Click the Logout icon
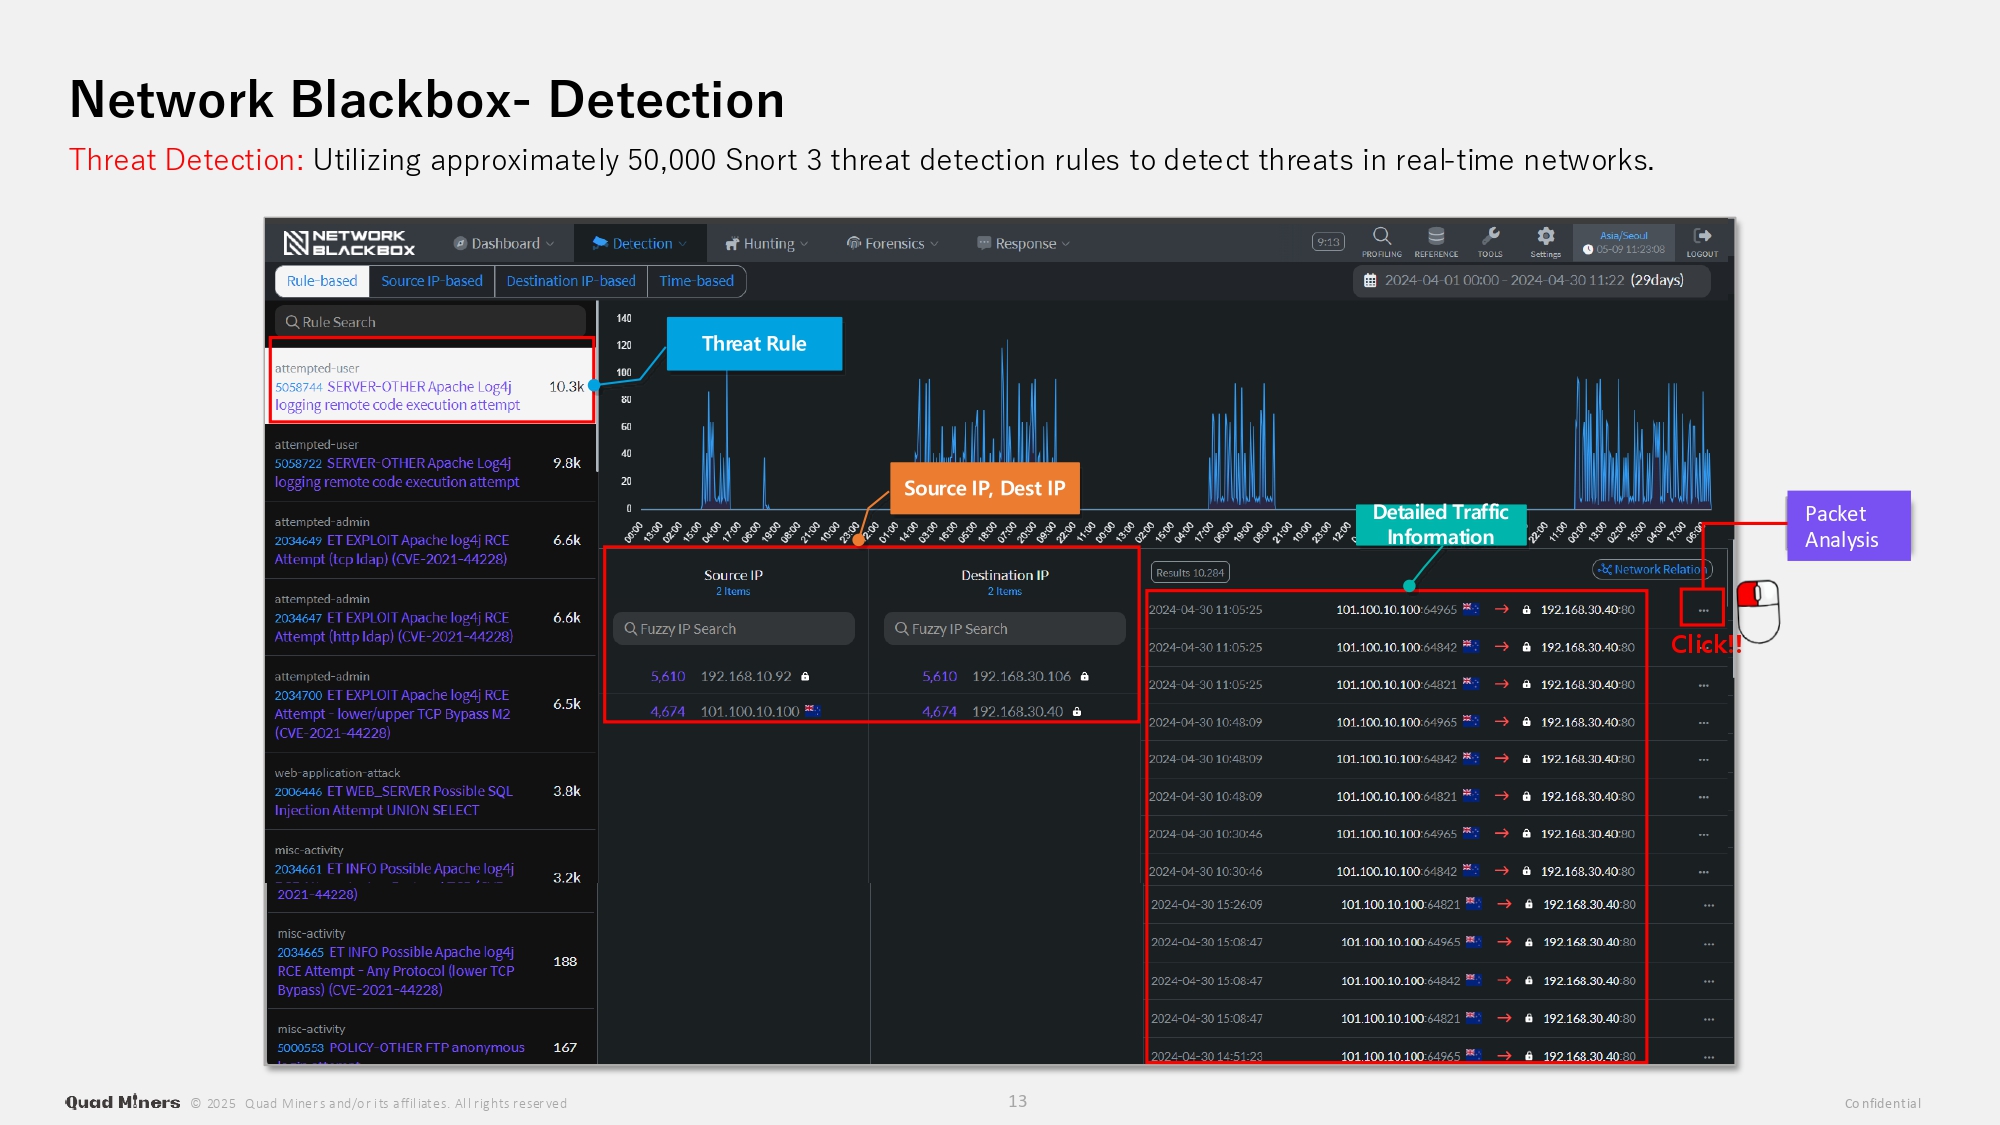This screenshot has height=1125, width=2000. [x=1702, y=237]
